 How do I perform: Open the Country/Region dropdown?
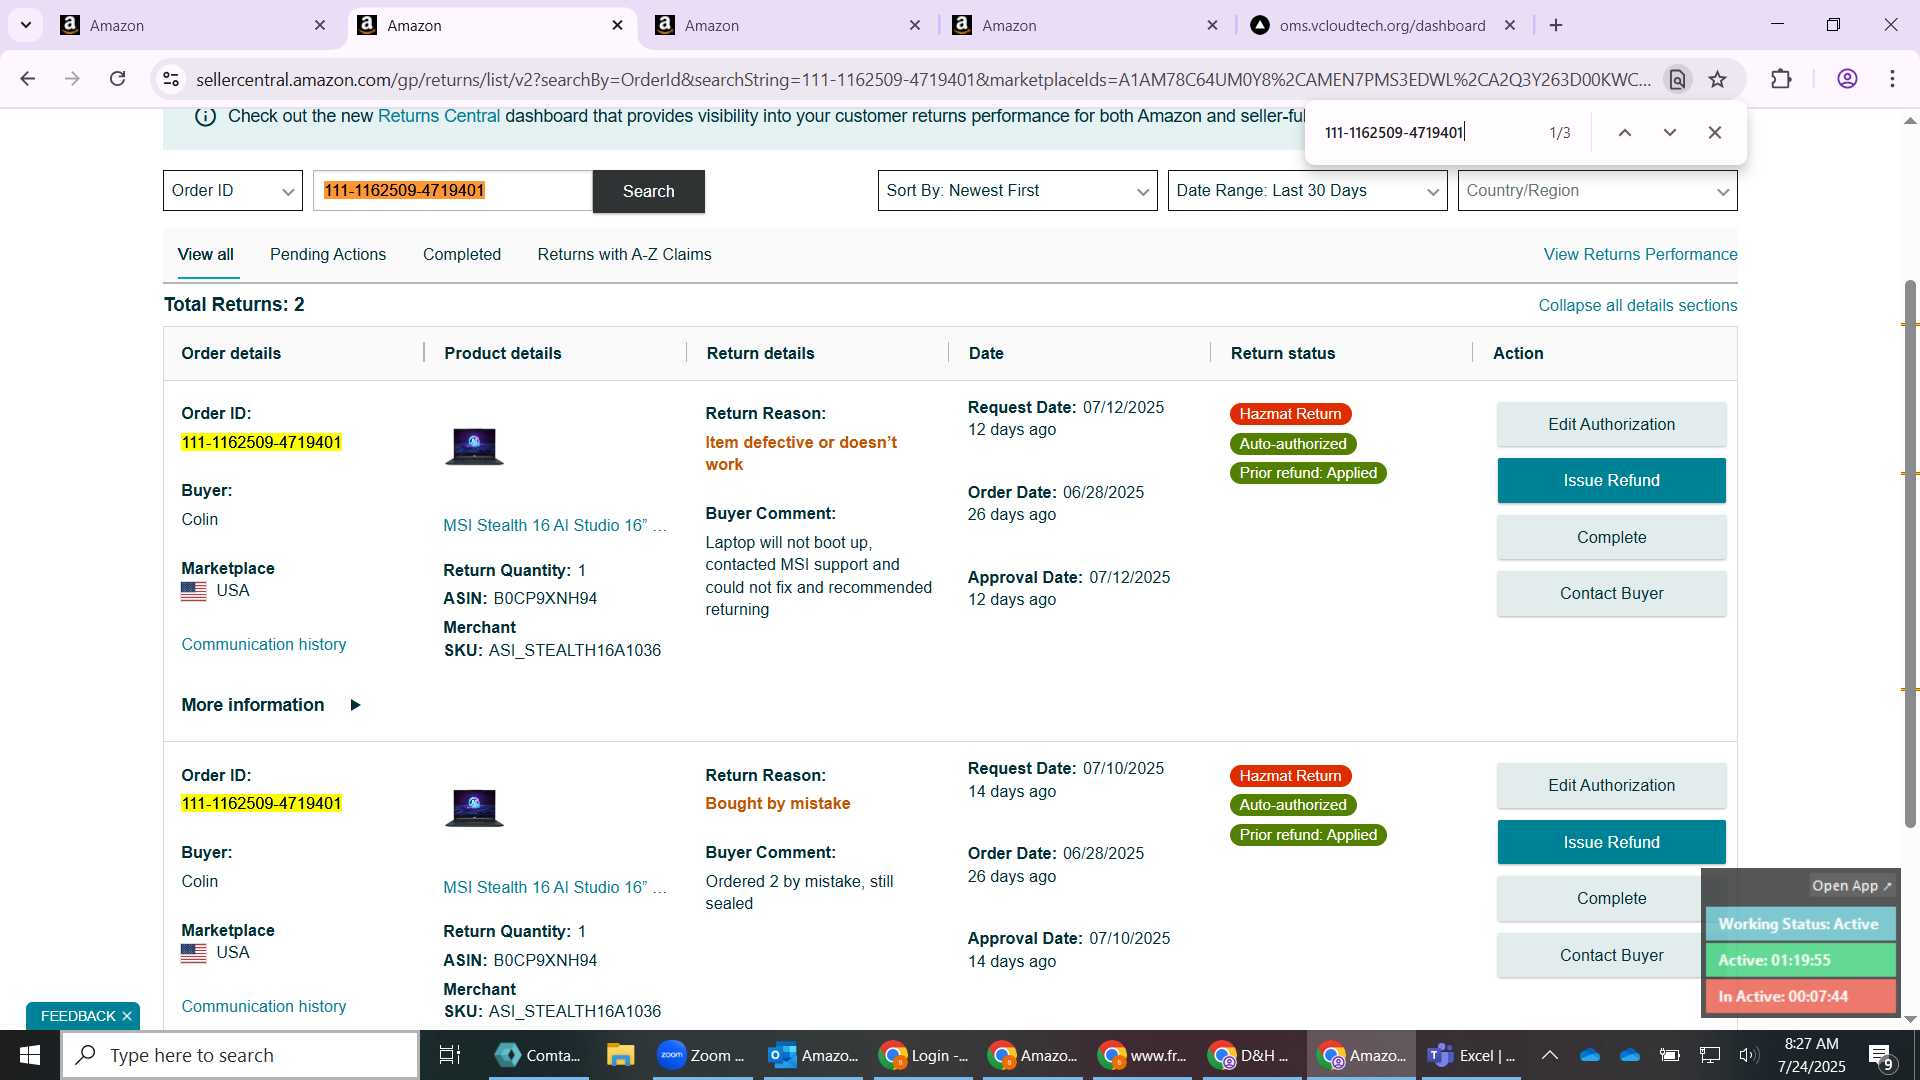pyautogui.click(x=1597, y=190)
